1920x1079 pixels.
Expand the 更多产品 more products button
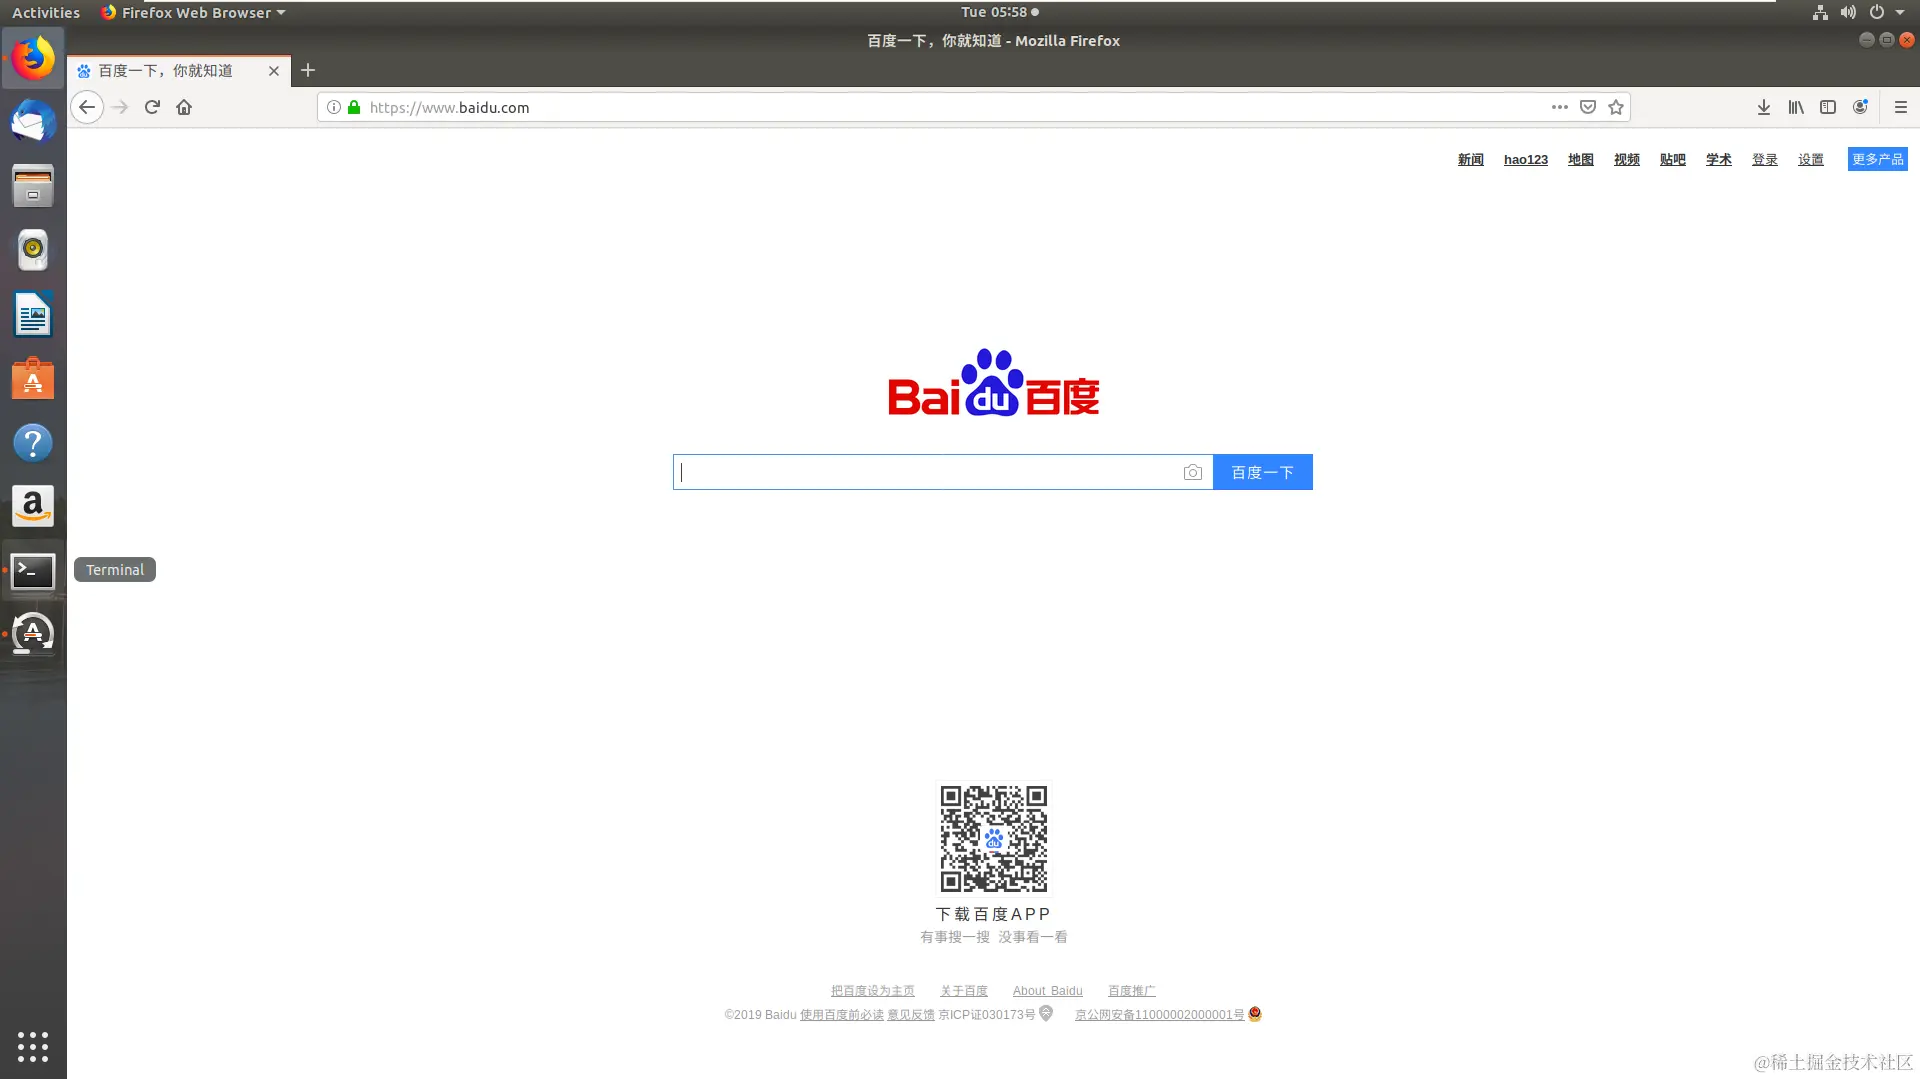tap(1878, 159)
